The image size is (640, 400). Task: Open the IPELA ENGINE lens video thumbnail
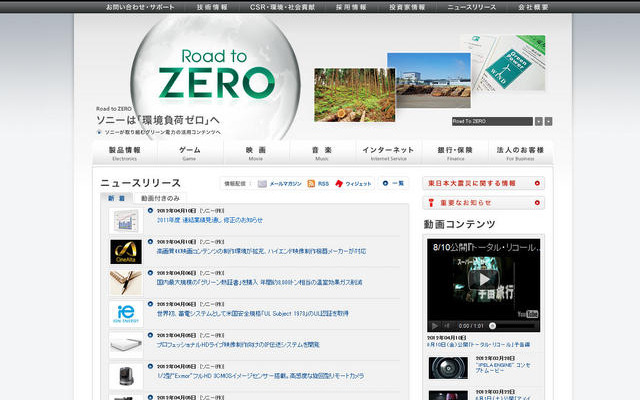[x=448, y=368]
